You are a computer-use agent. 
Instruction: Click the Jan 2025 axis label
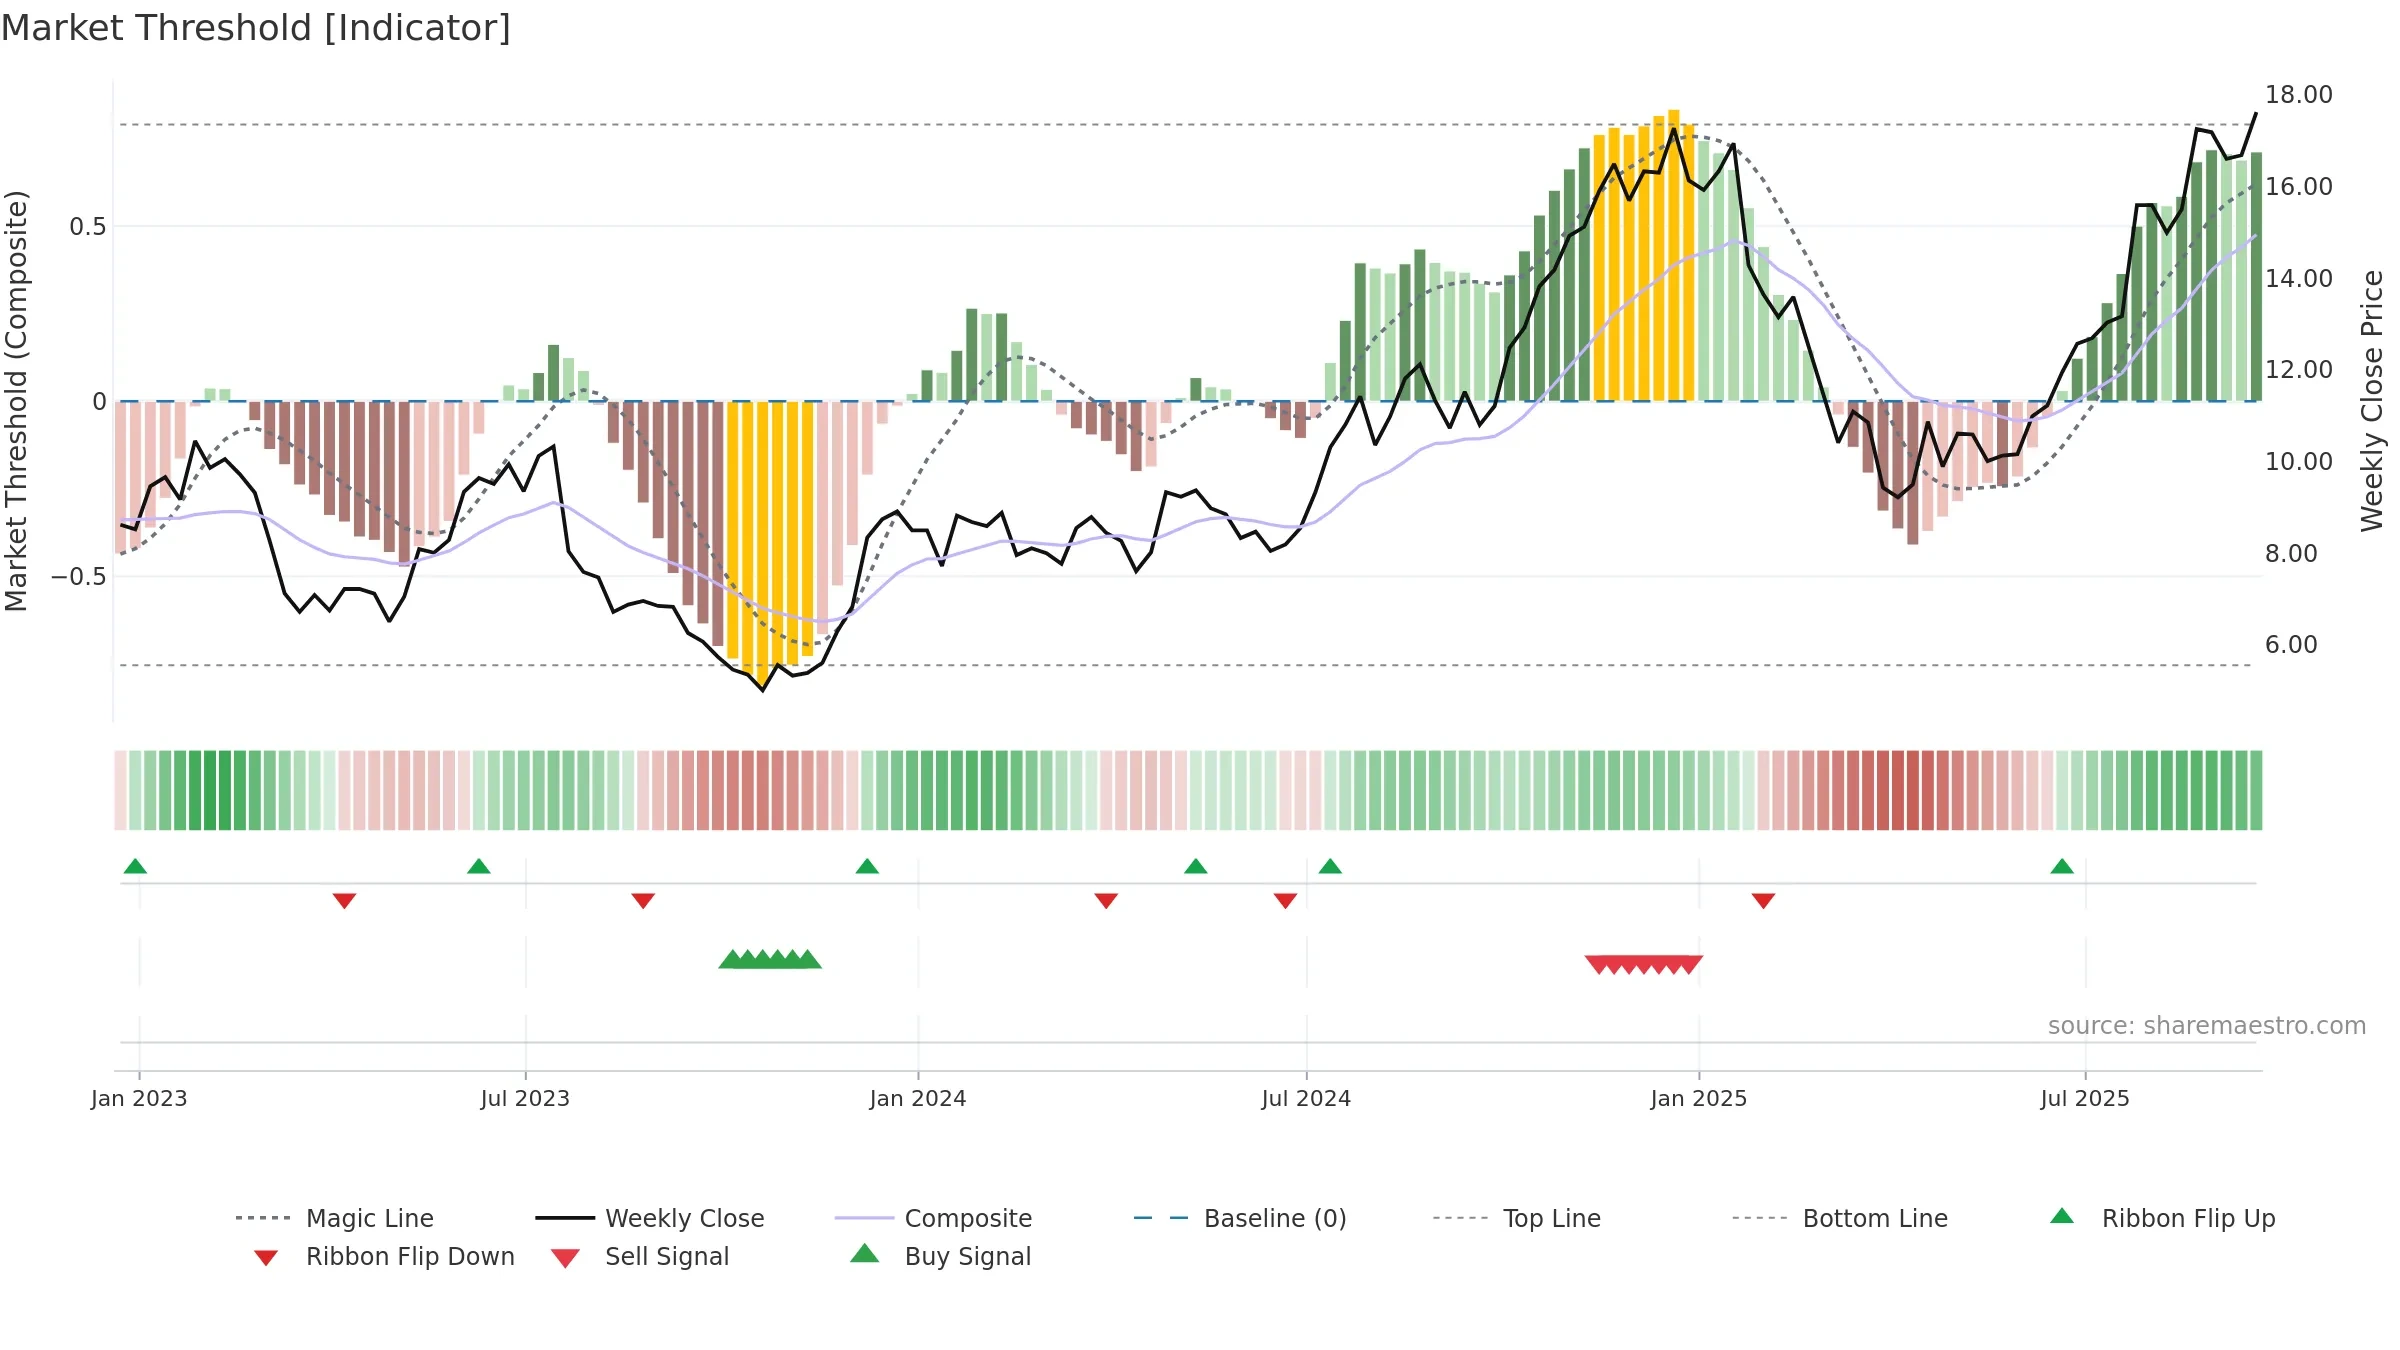1699,1098
